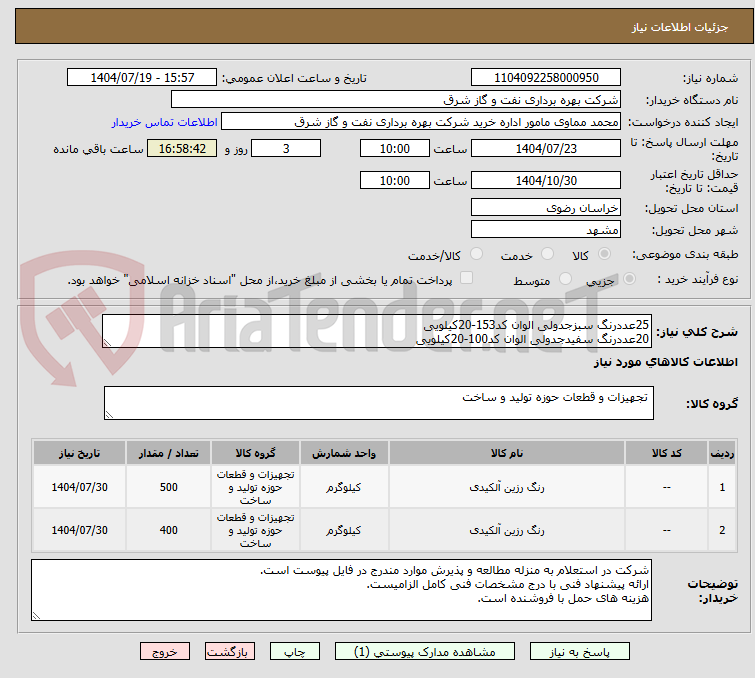Click the نام کالا column header
The width and height of the screenshot is (755, 678).
[507, 453]
